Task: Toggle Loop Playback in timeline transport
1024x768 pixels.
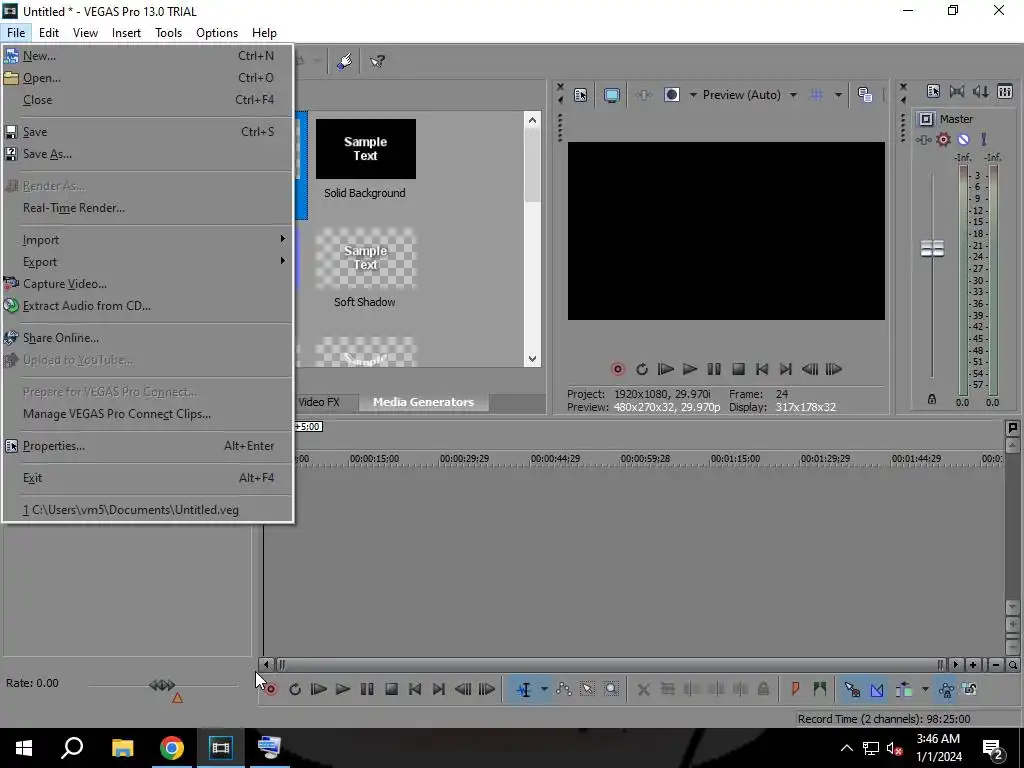Action: point(295,689)
